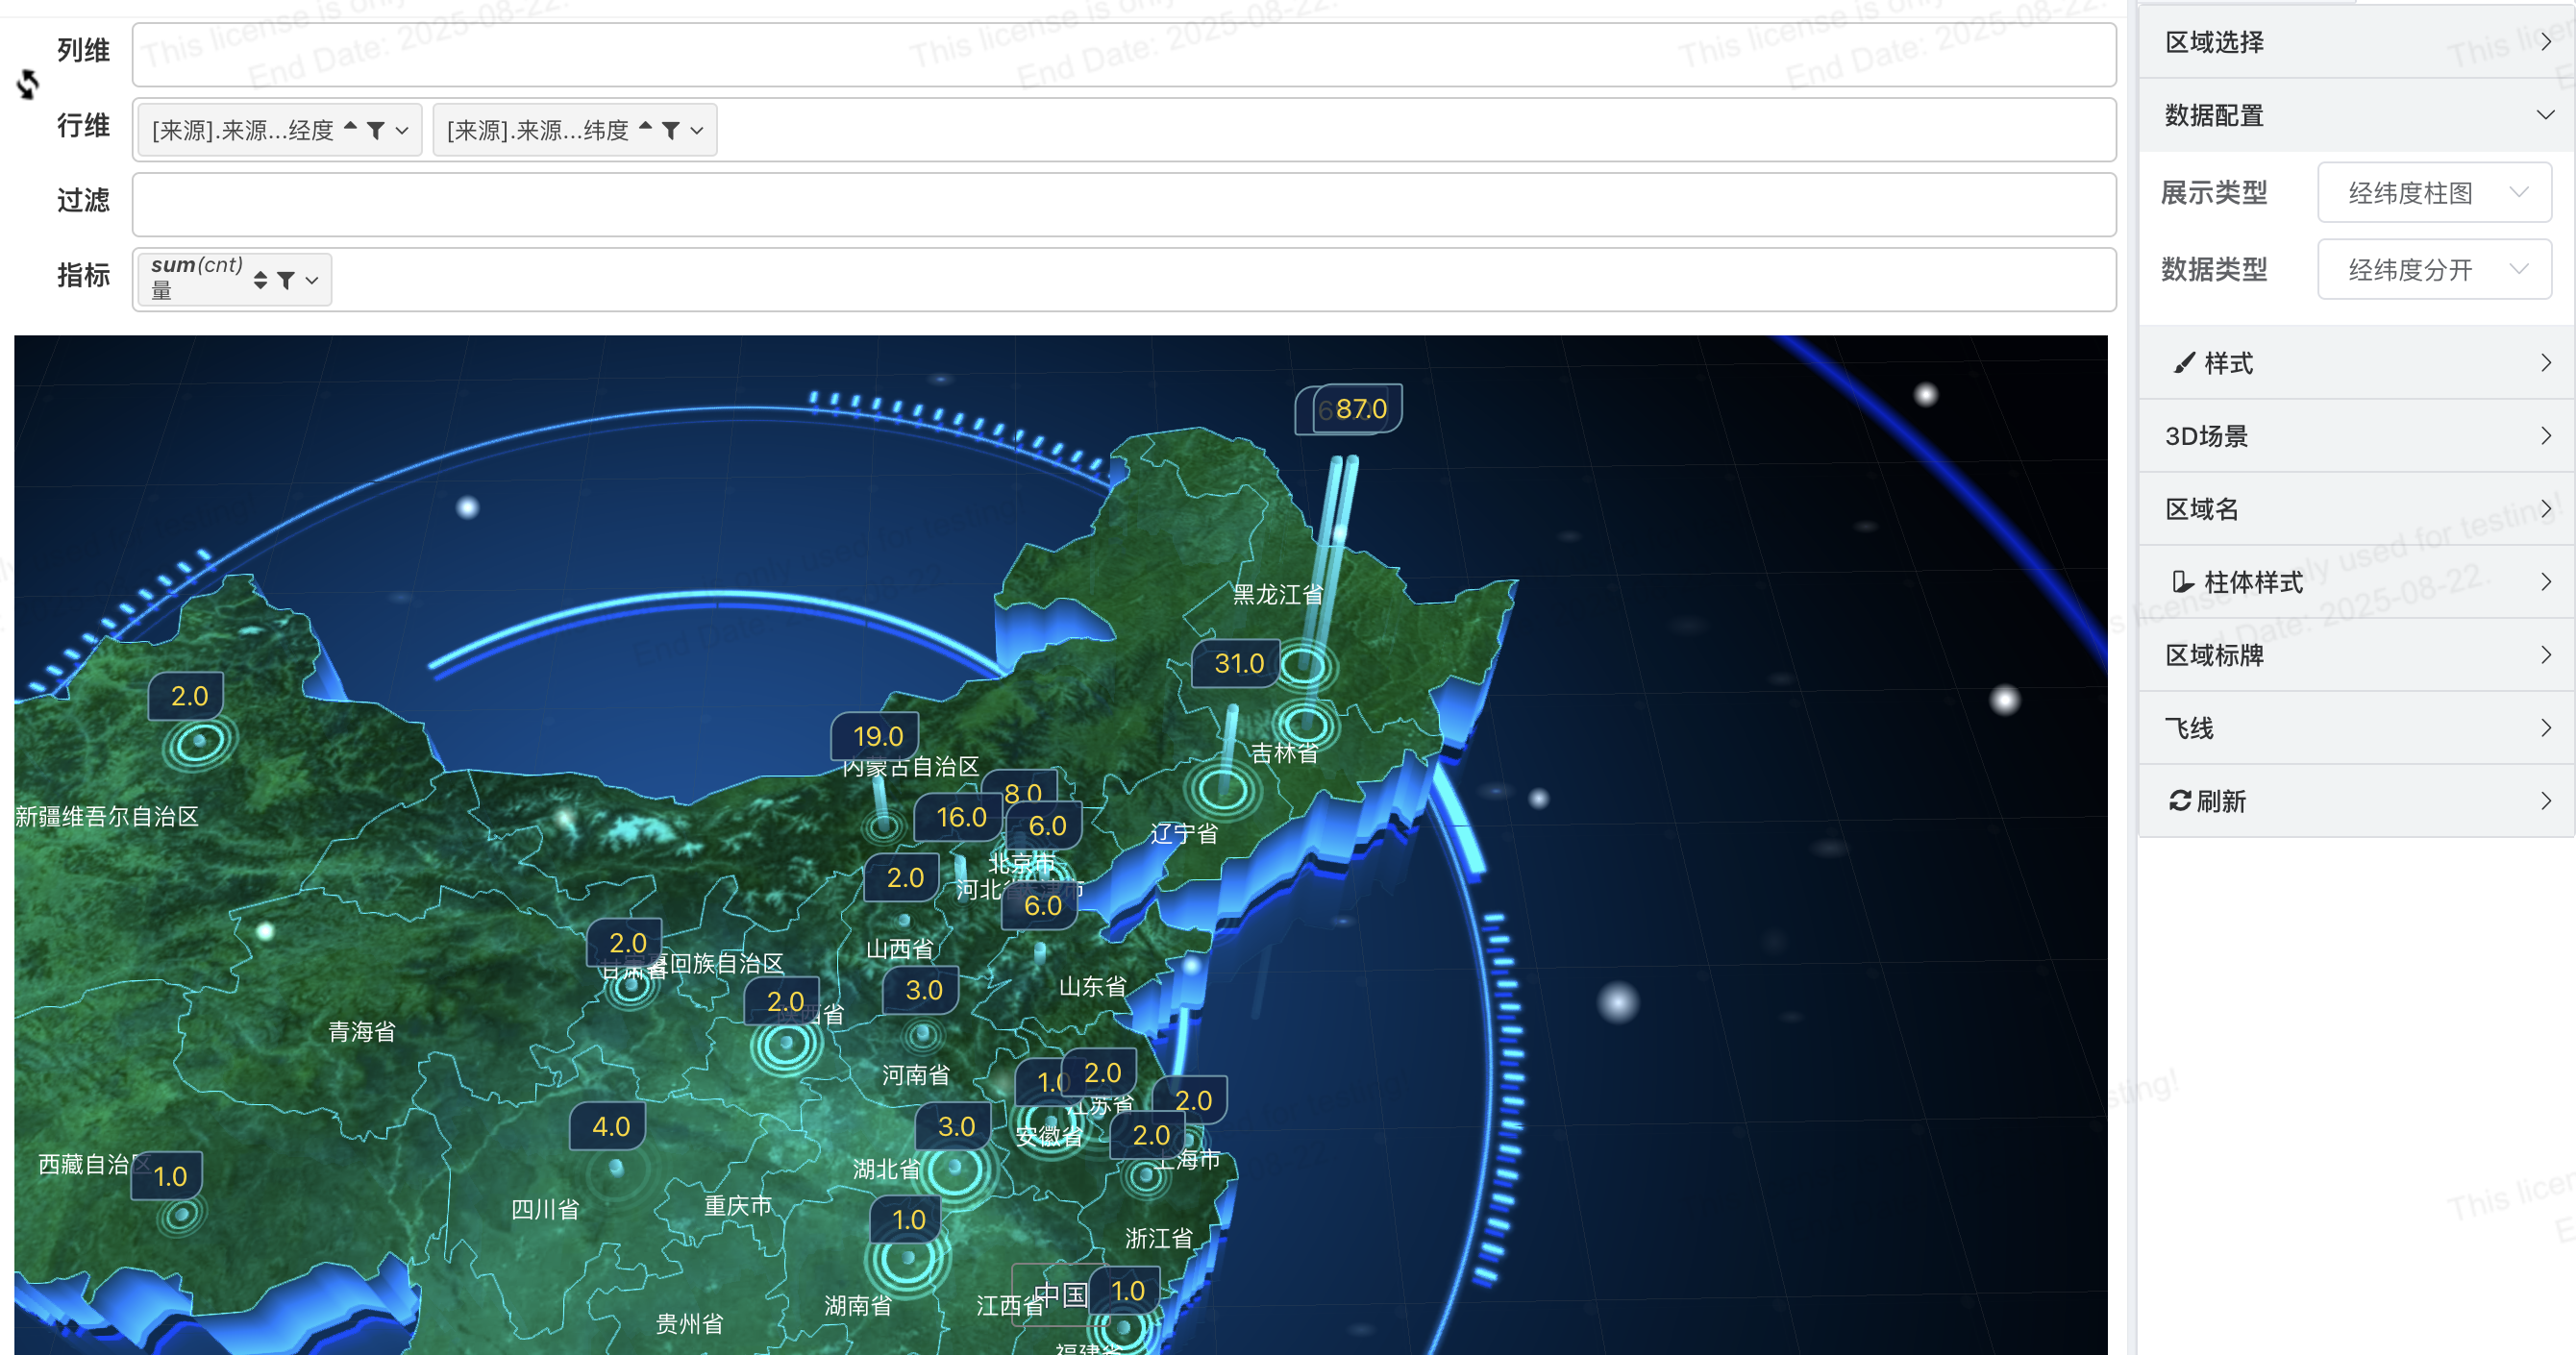Click the 16.0 data label on map
2576x1355 pixels.
[960, 817]
